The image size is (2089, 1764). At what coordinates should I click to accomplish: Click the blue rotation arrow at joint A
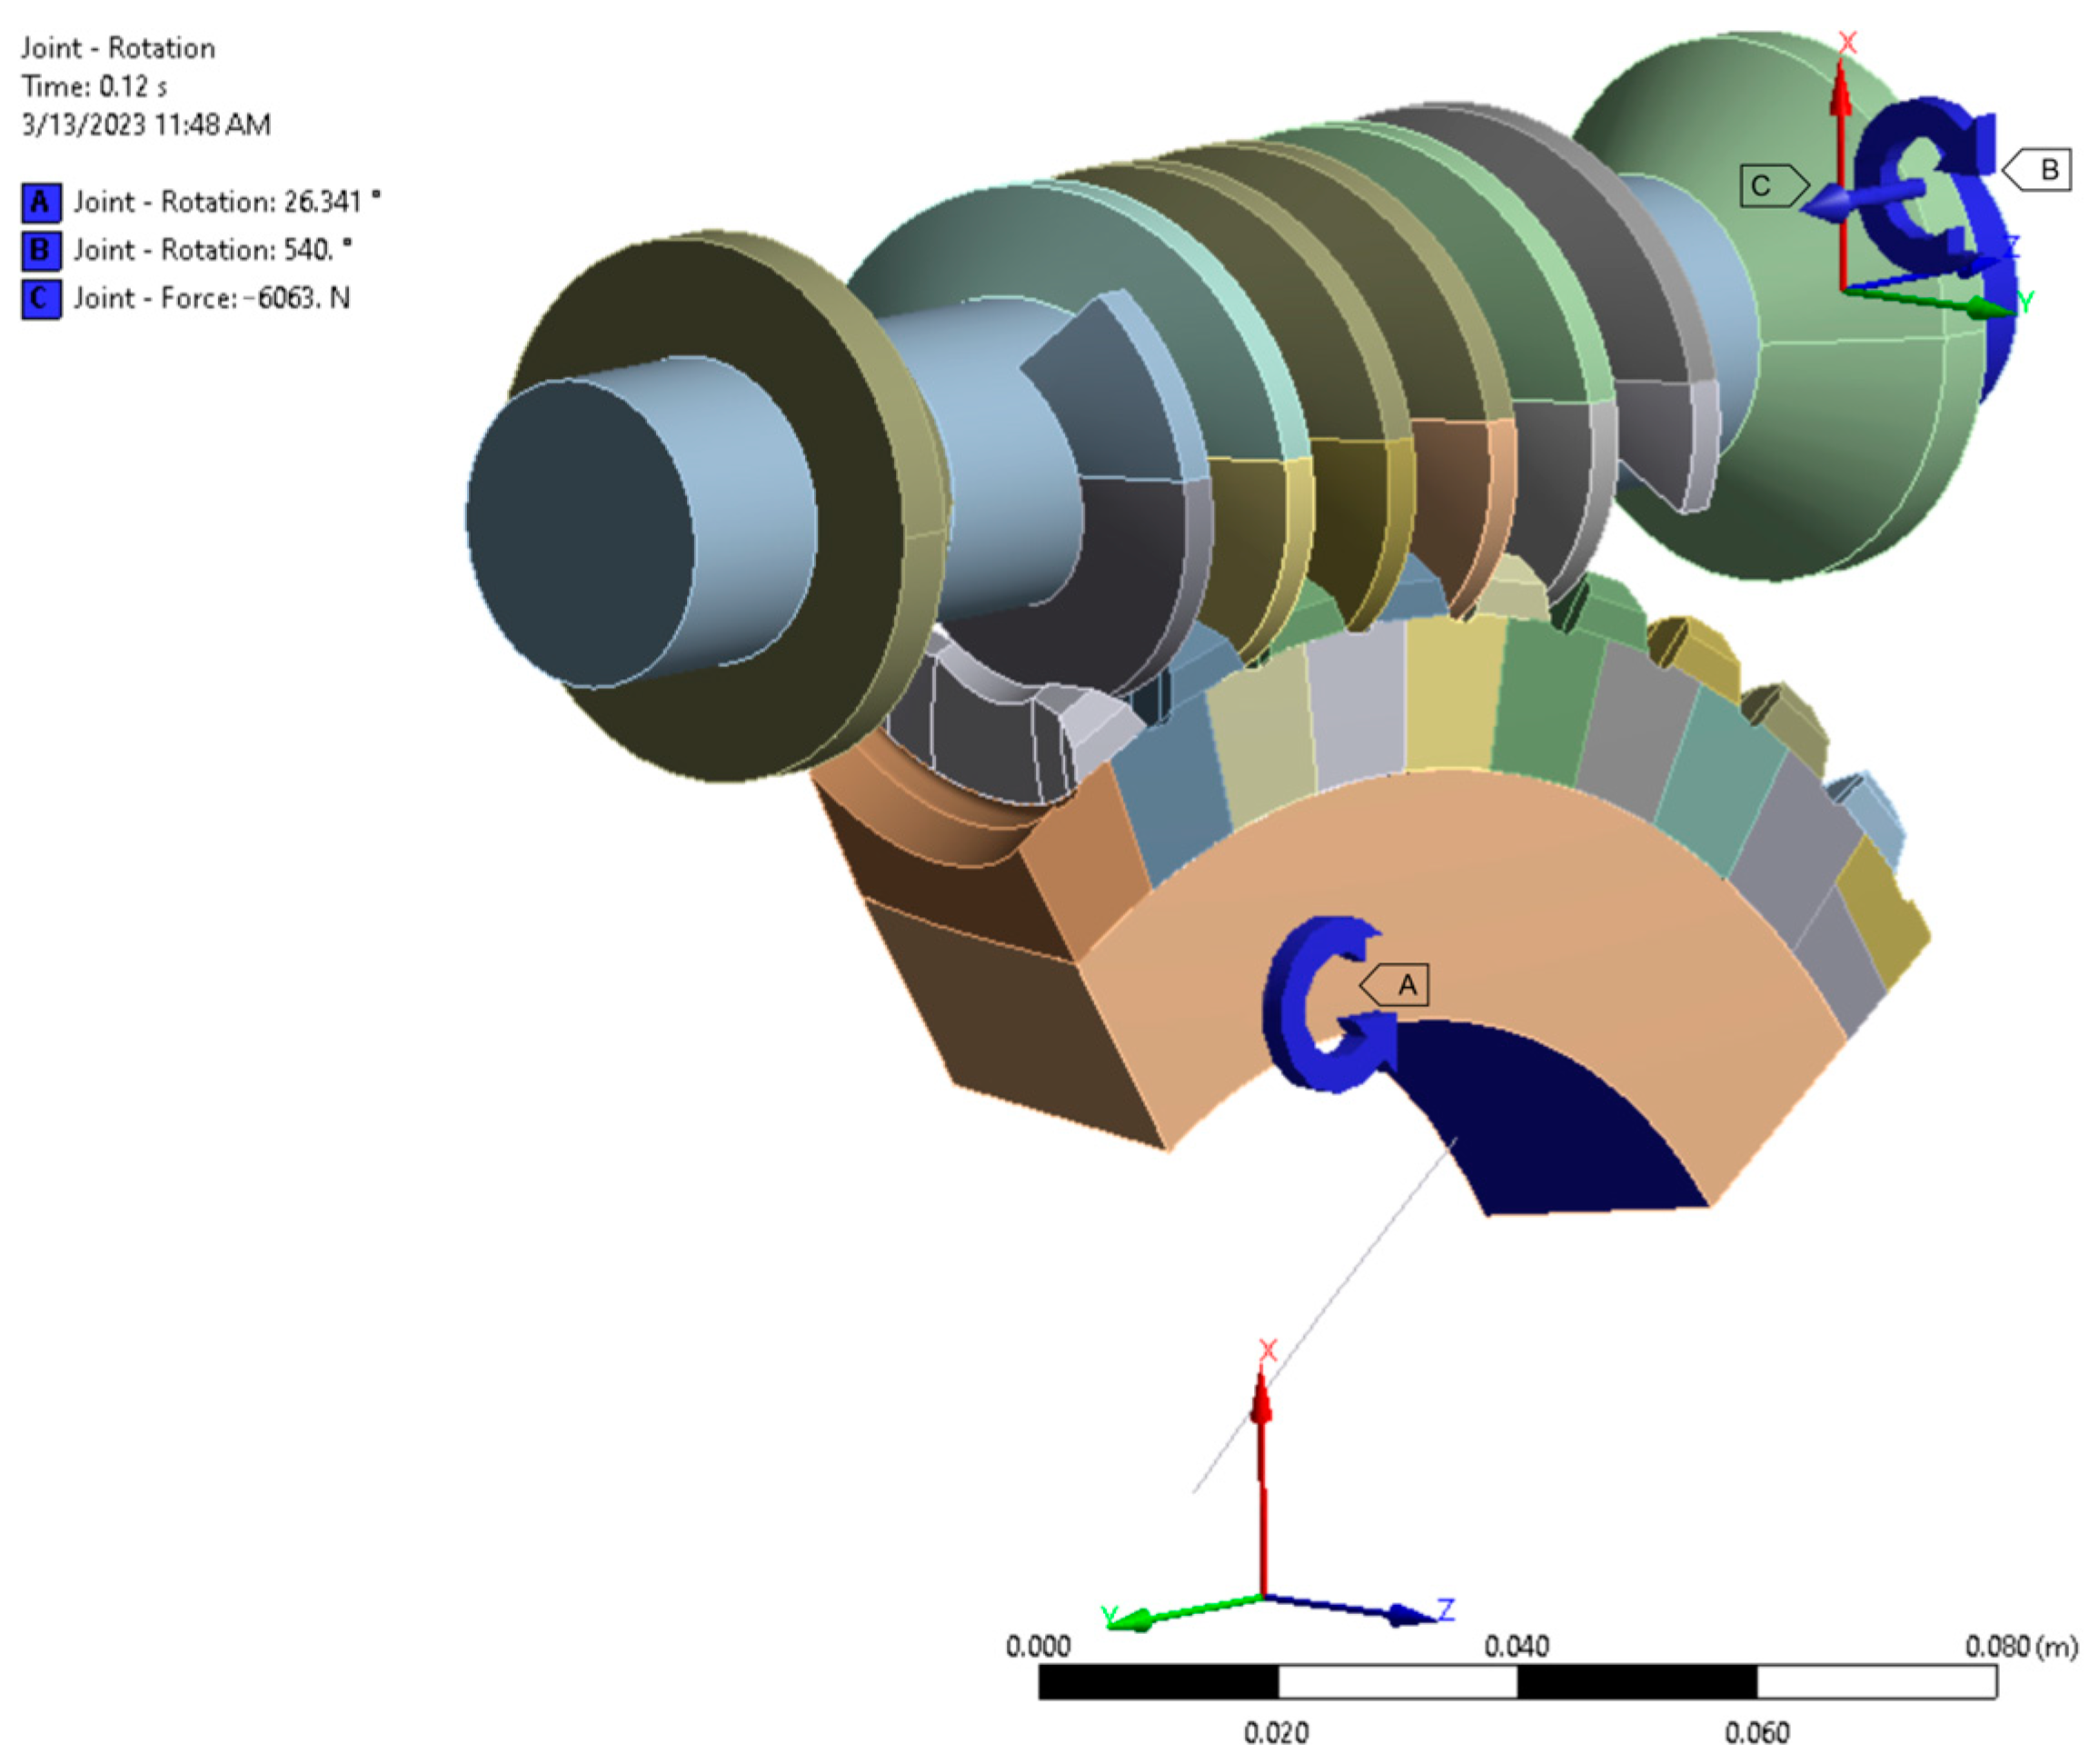1290,1005
